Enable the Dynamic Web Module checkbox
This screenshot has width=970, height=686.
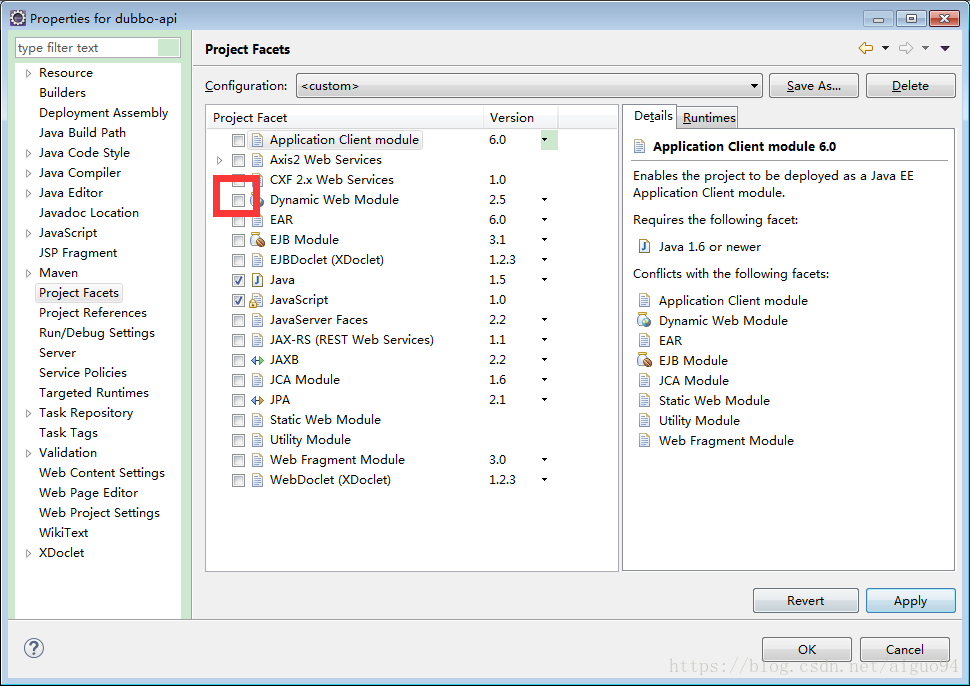click(x=238, y=200)
